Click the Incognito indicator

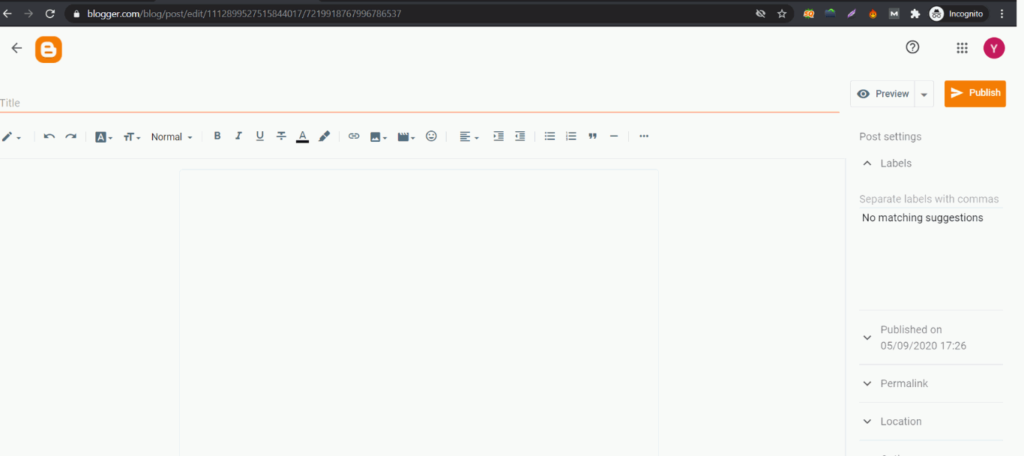click(x=957, y=13)
